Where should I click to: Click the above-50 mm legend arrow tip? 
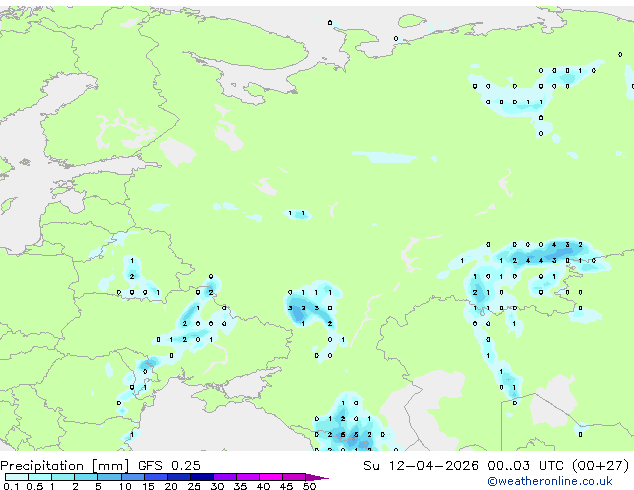317,477
